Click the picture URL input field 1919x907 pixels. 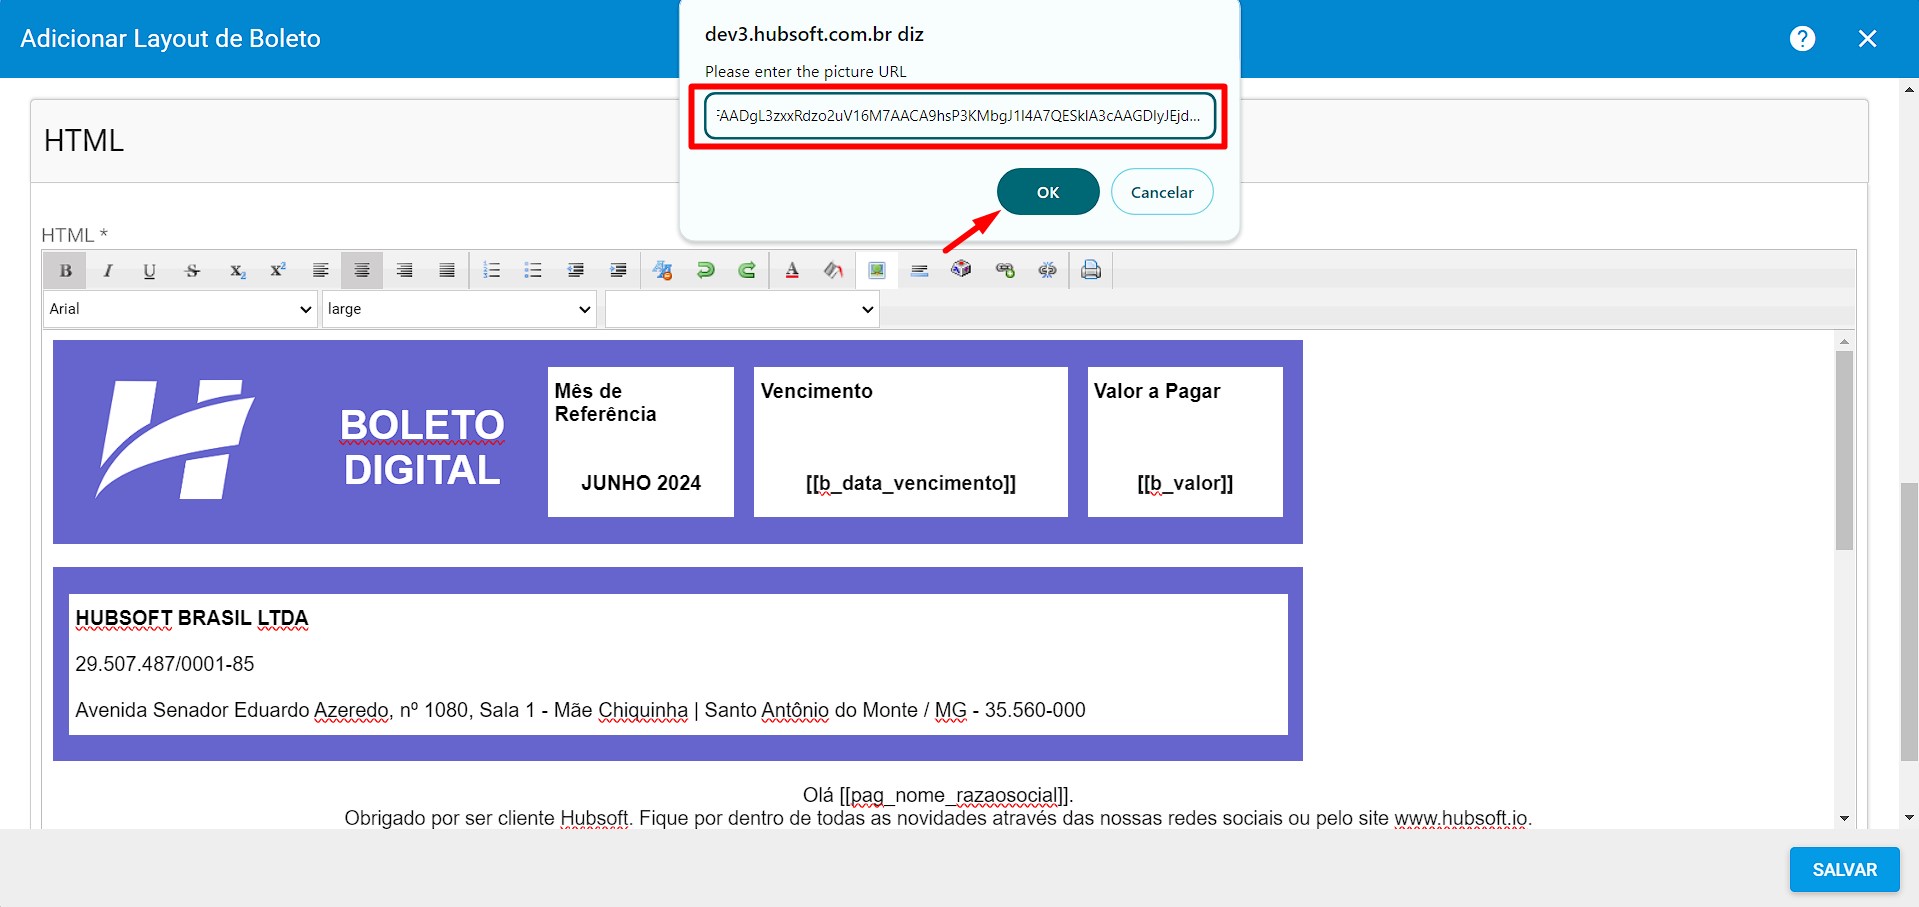(x=959, y=116)
